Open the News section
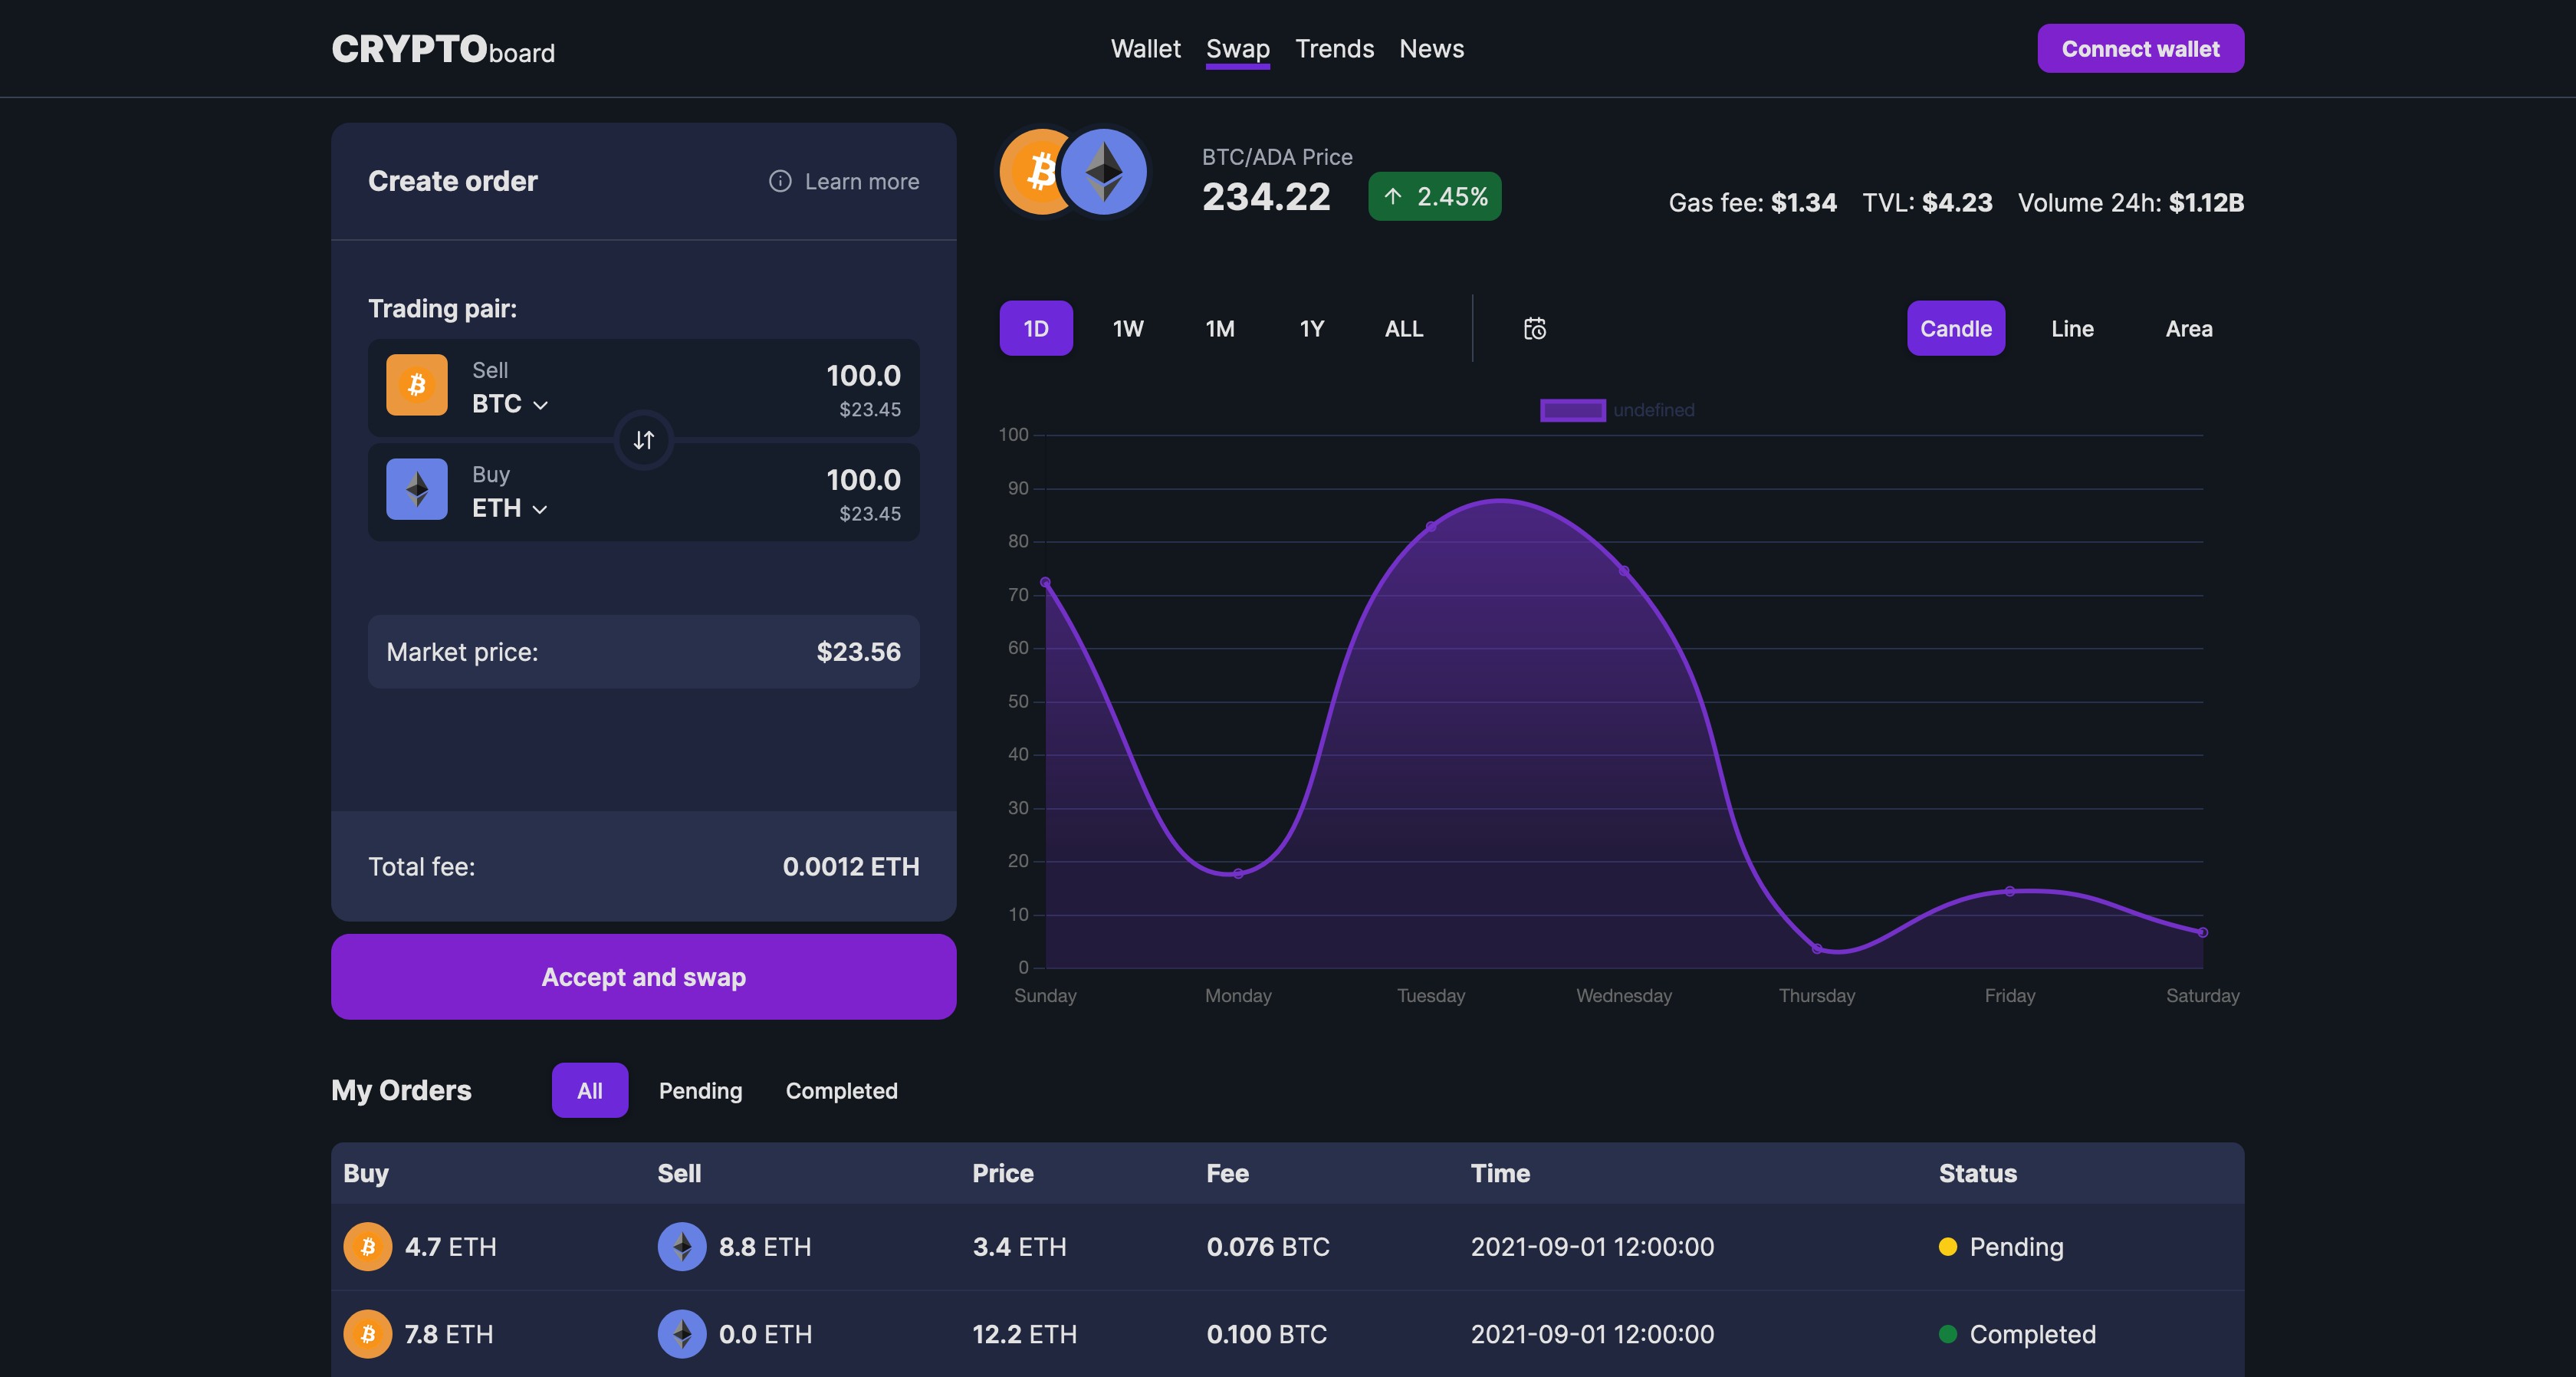The image size is (2576, 1377). (x=1432, y=49)
